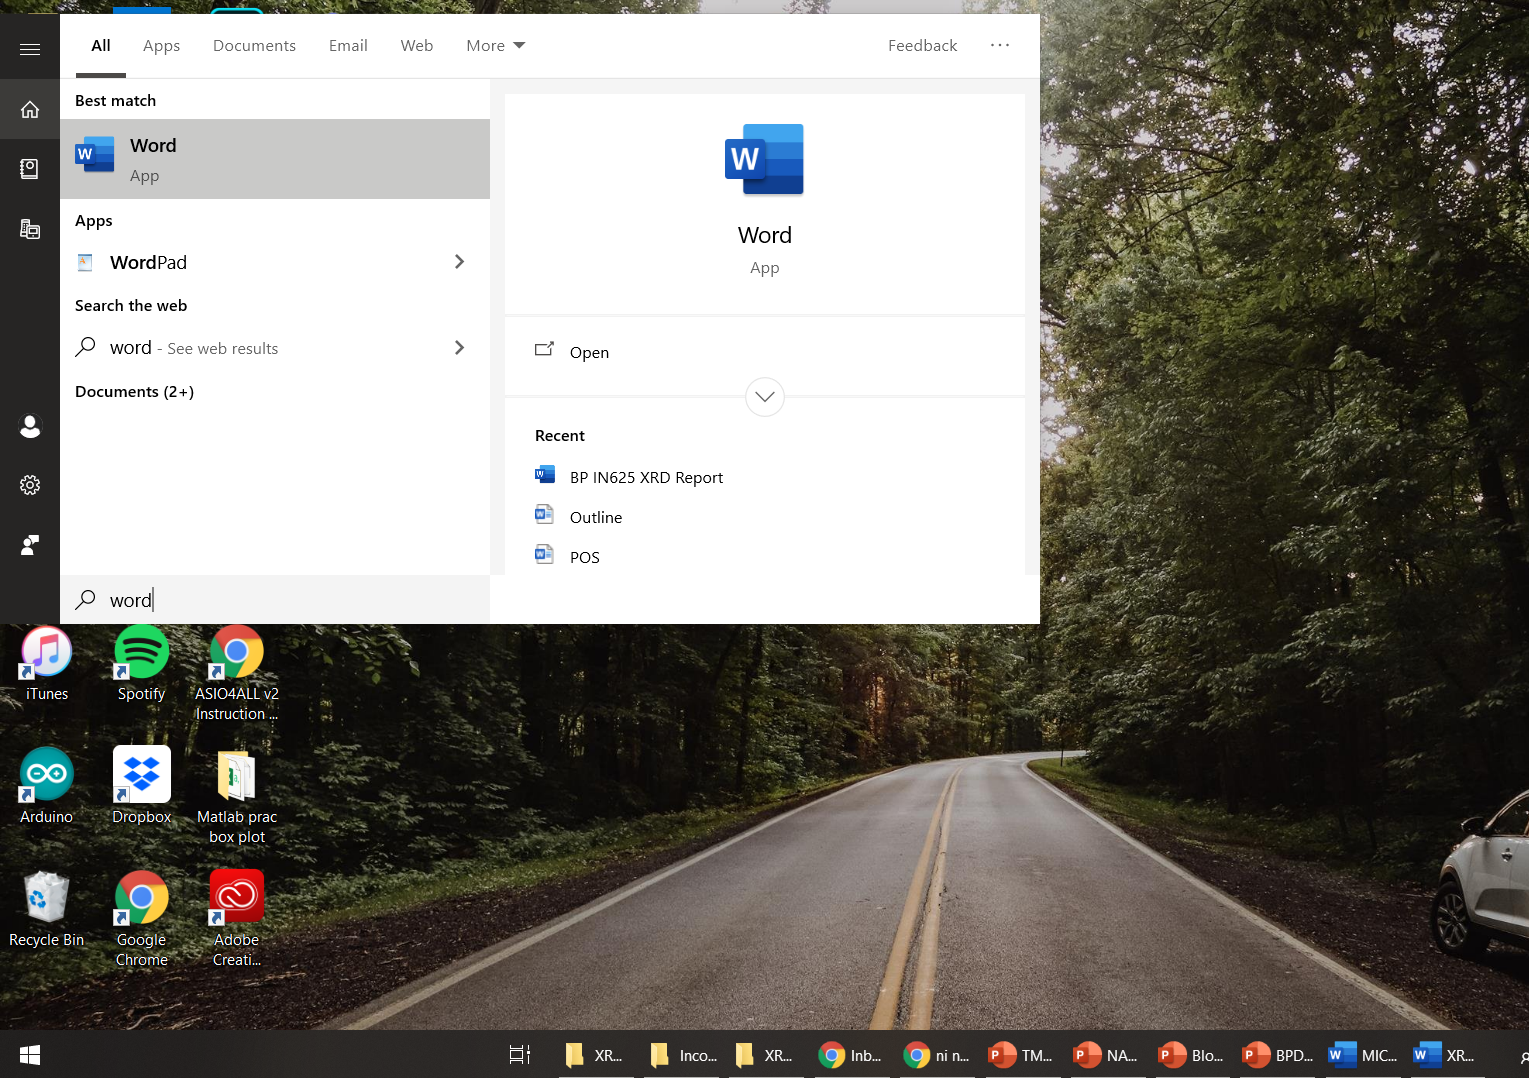Open the documents list icon in sidebar

click(30, 229)
